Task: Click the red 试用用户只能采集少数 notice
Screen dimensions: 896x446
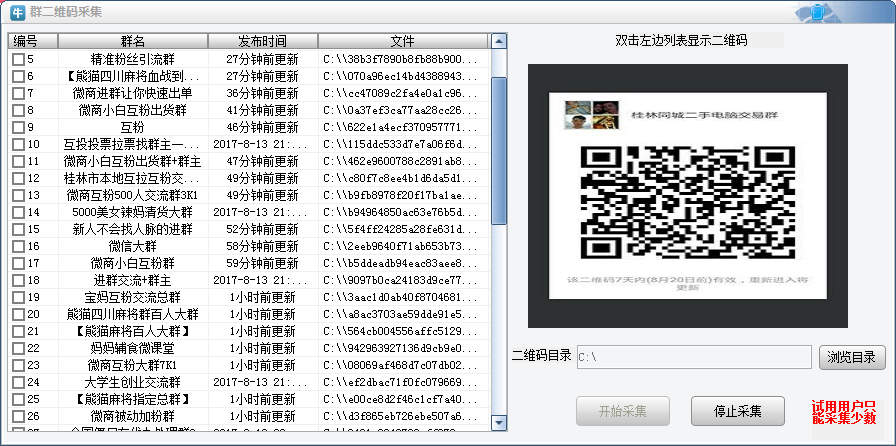Action: click(x=844, y=413)
